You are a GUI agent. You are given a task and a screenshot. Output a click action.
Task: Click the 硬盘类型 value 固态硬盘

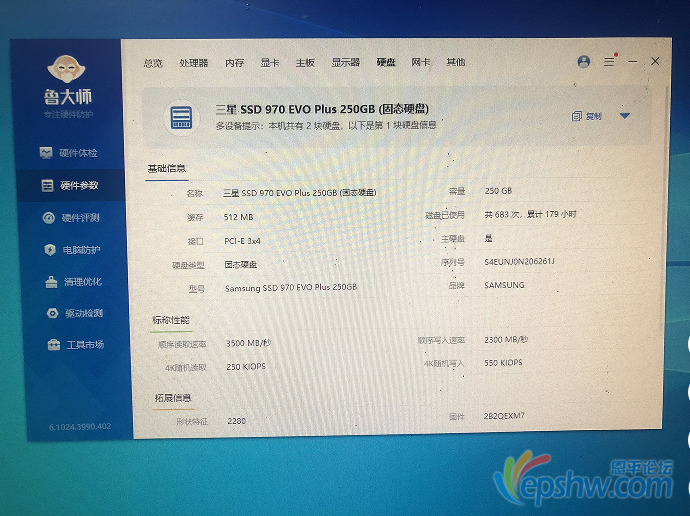coord(241,264)
